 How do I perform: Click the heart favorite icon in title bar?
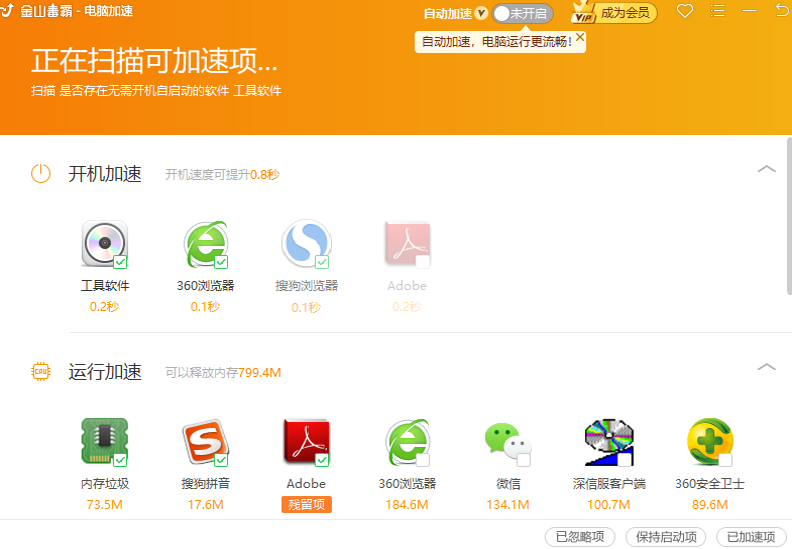tap(685, 11)
